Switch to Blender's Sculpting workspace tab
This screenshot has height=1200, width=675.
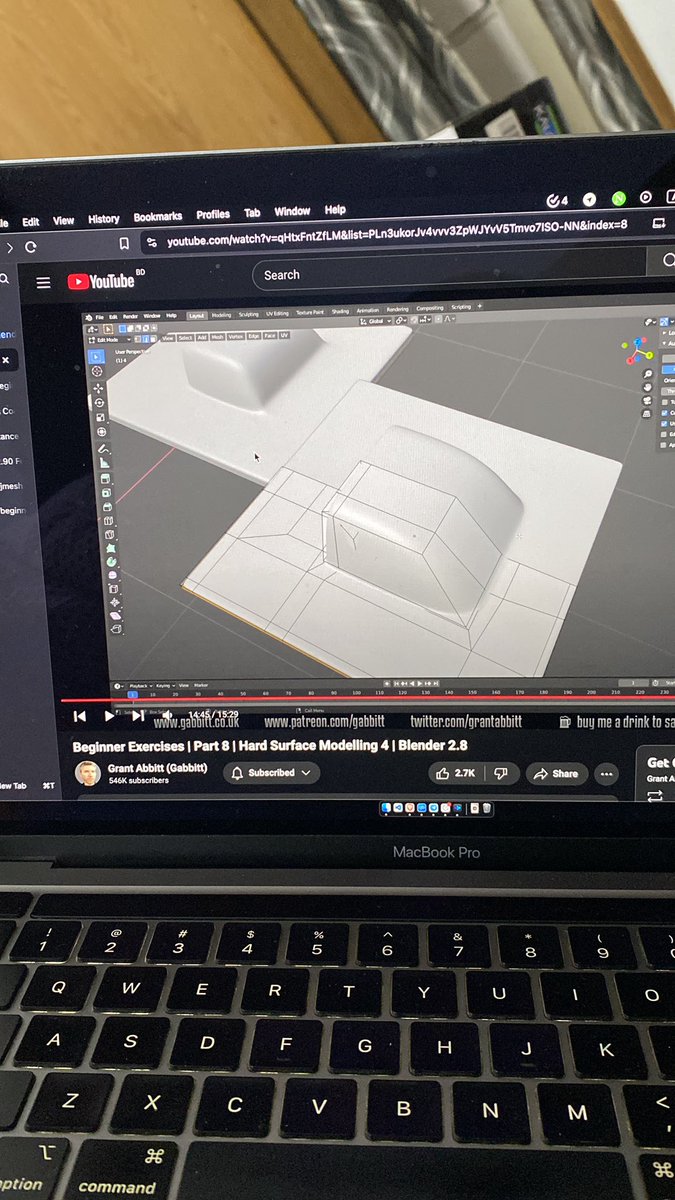[249, 314]
